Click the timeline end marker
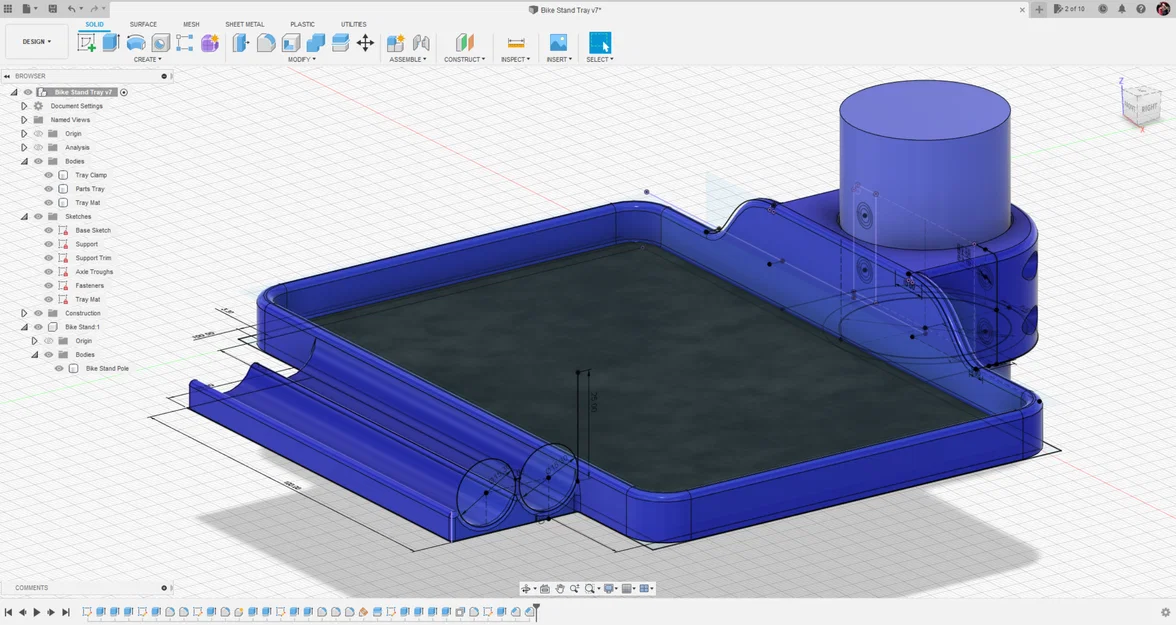 pyautogui.click(x=537, y=607)
